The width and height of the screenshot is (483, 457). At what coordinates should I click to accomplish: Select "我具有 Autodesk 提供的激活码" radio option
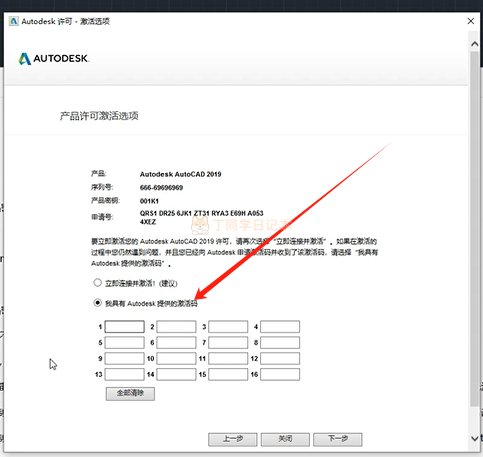tap(97, 303)
